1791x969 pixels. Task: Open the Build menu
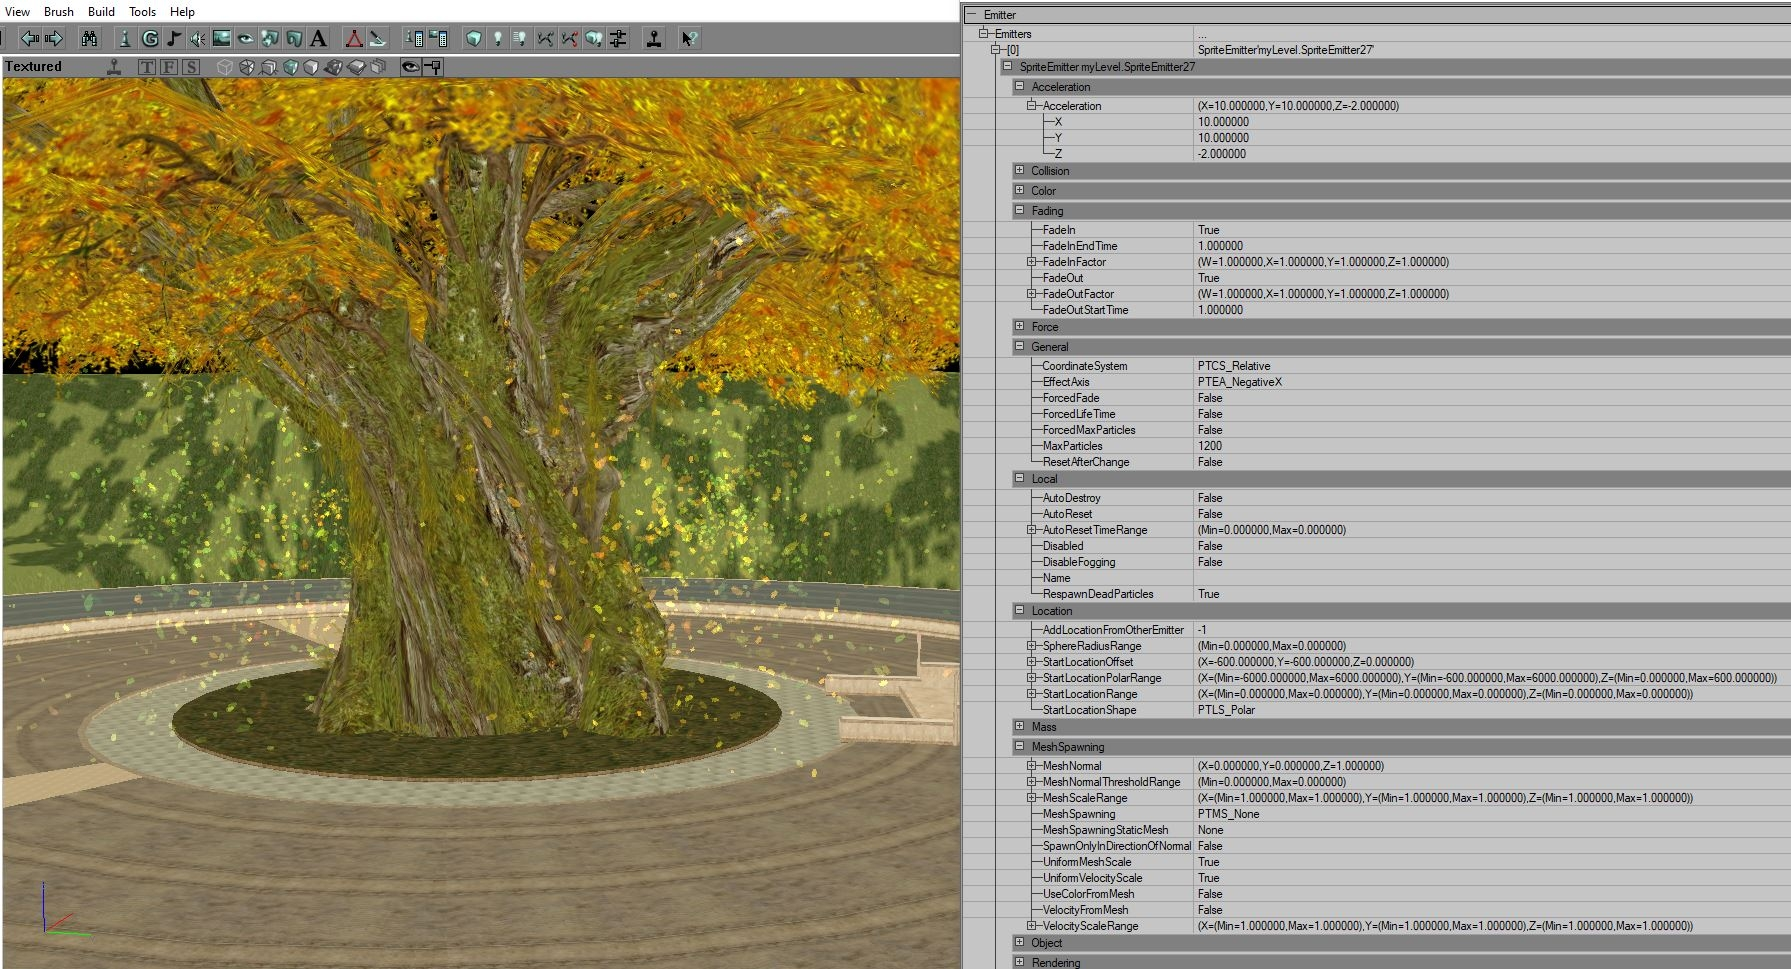[101, 11]
